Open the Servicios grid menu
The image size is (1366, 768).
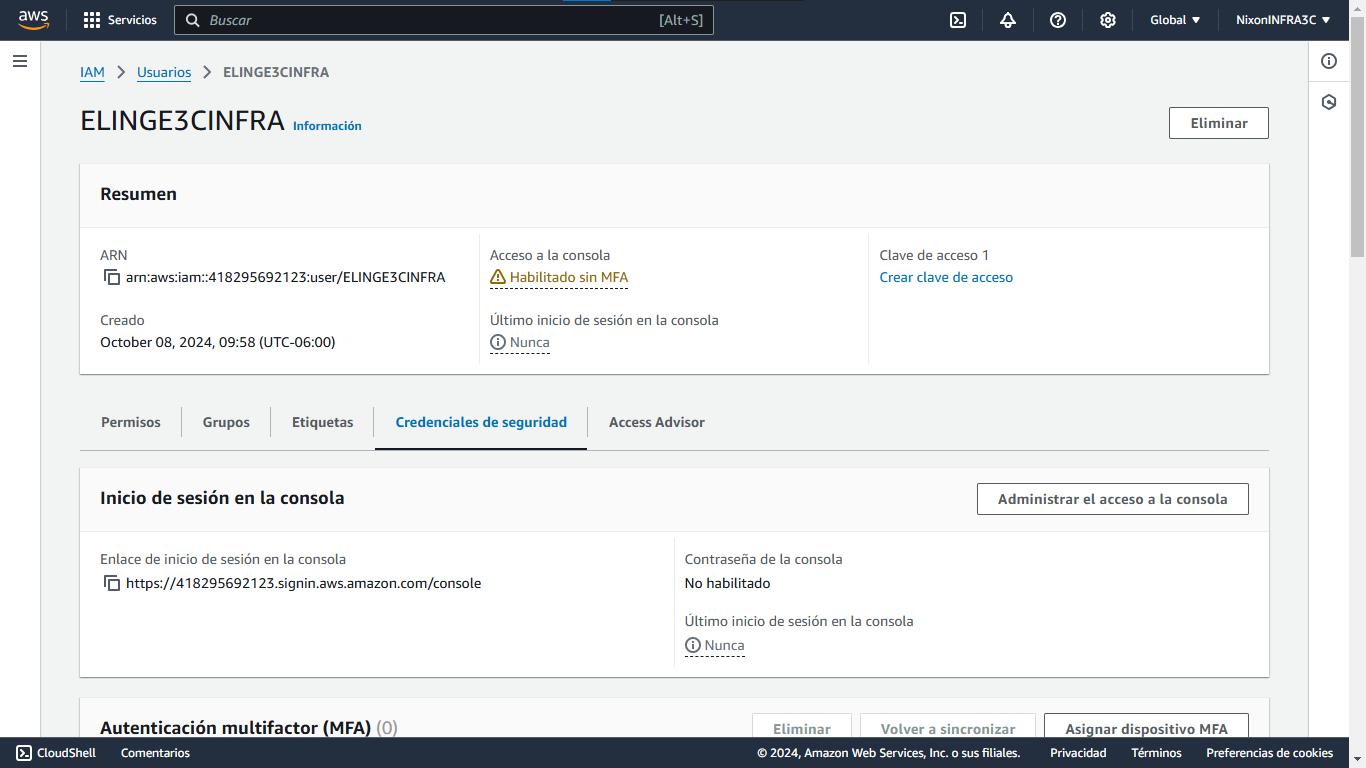point(120,20)
